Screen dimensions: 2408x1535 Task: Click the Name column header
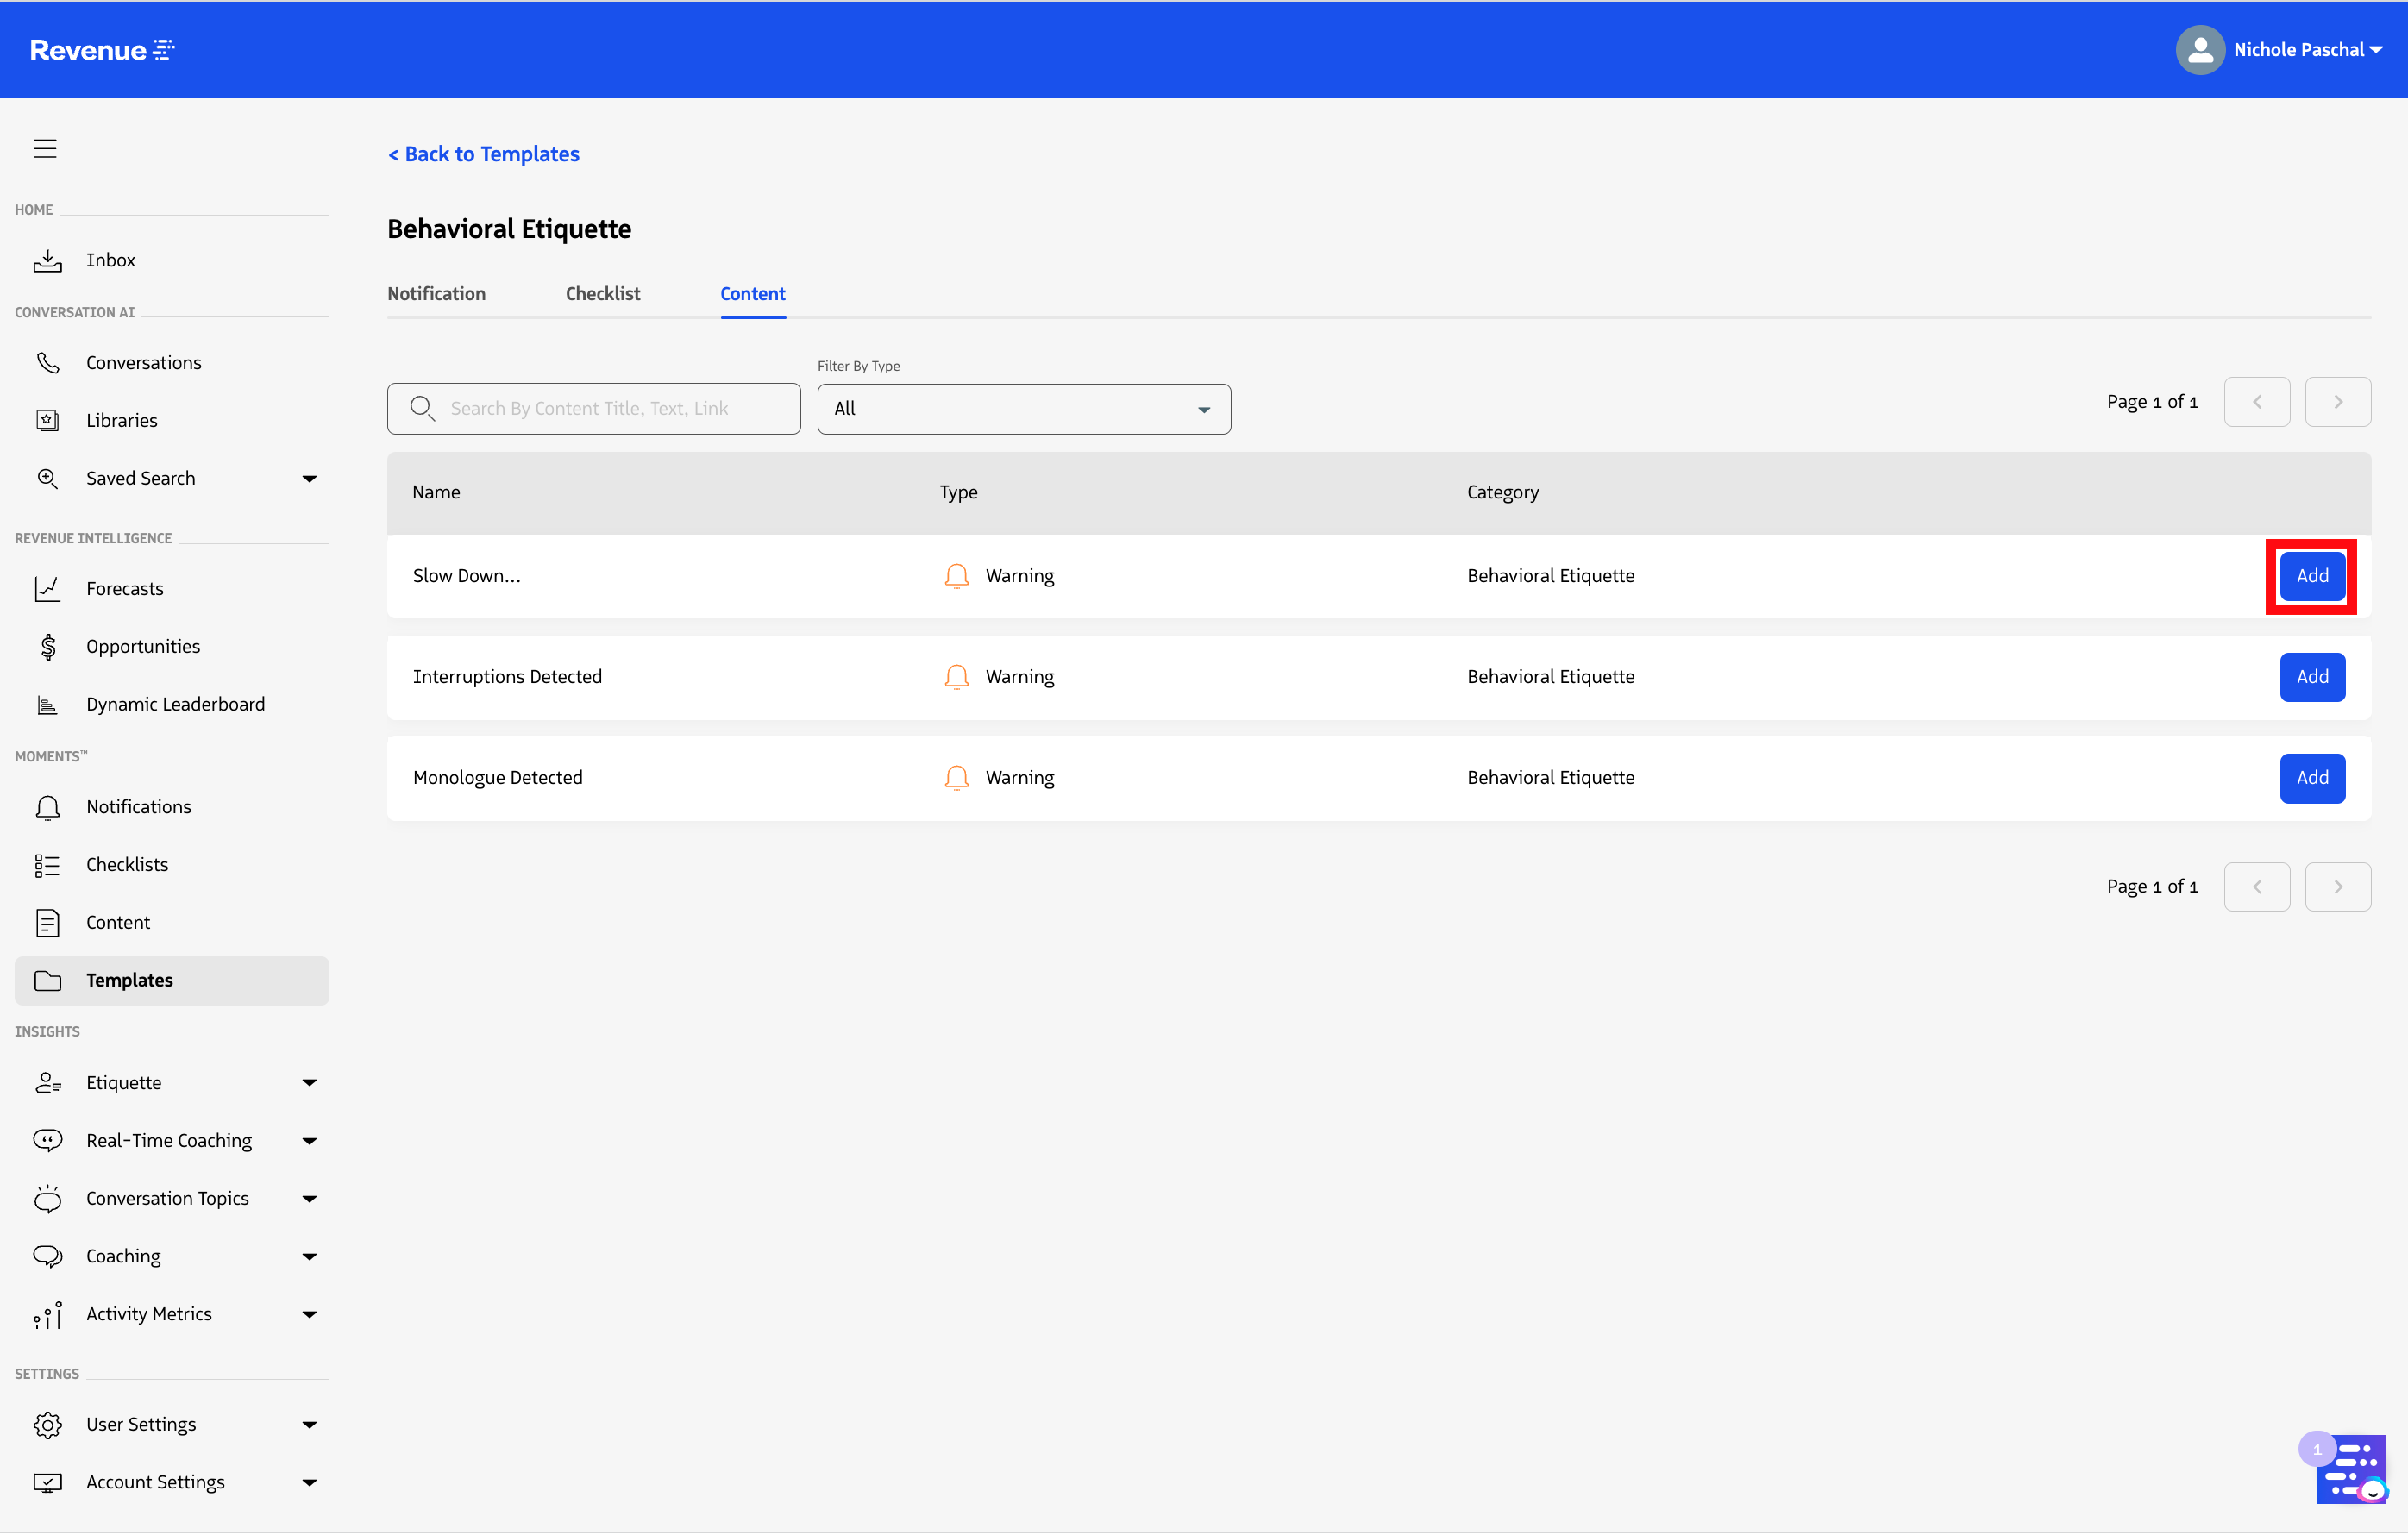437,492
